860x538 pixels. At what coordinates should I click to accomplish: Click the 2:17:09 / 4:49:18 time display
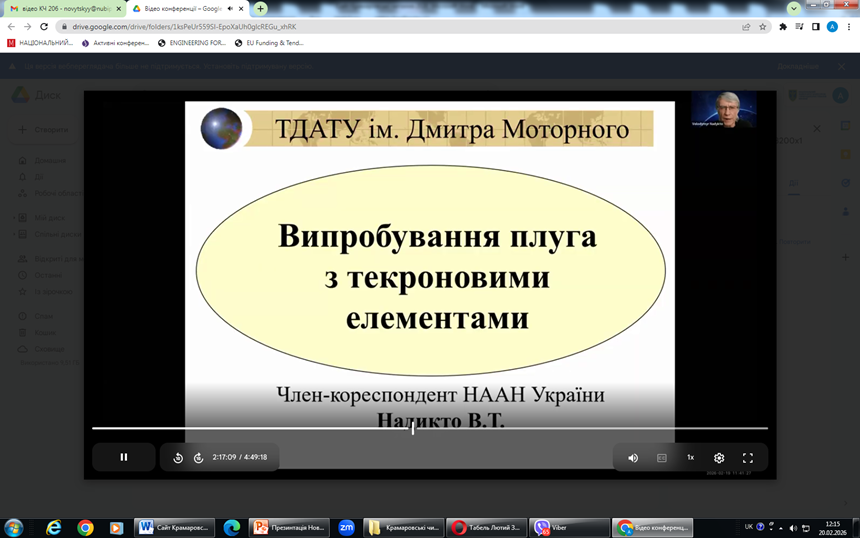click(x=240, y=457)
